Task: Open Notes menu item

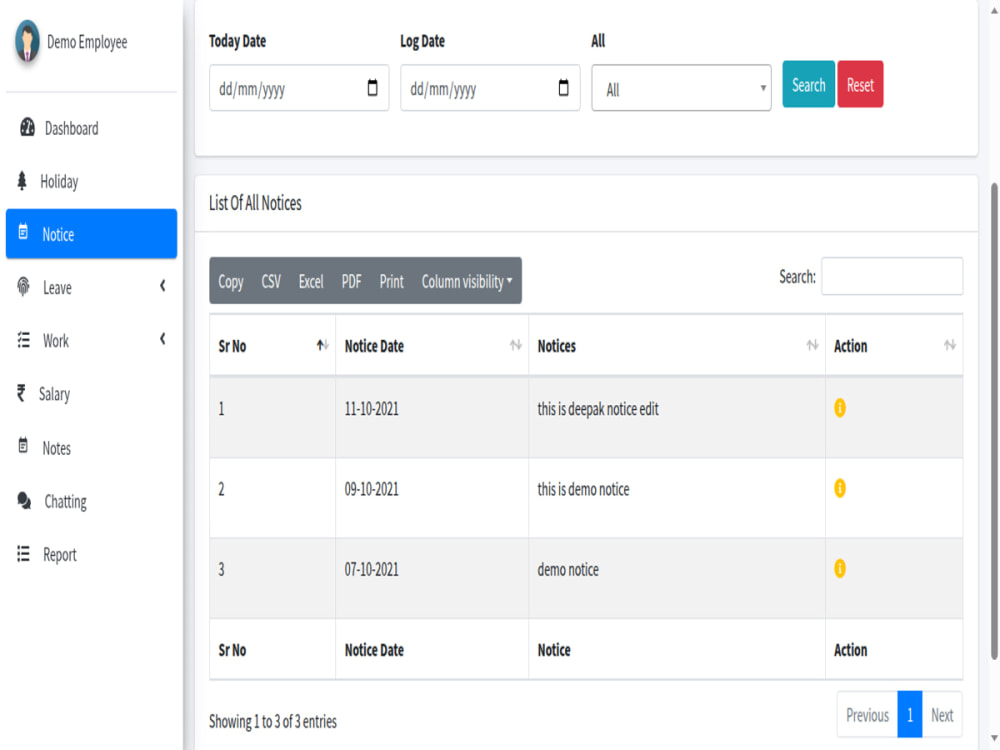Action: [91, 448]
